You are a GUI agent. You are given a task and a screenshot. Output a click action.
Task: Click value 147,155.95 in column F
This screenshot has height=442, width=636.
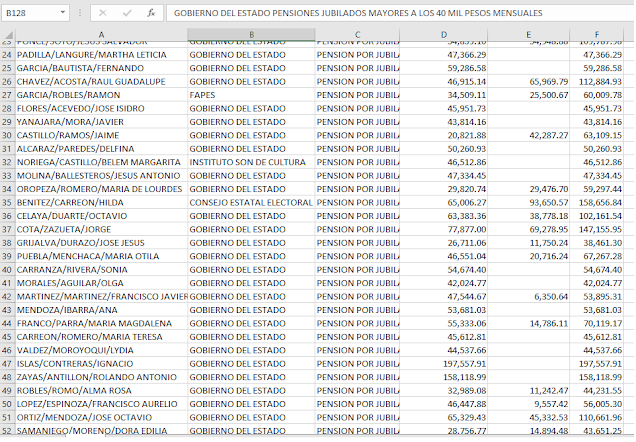coord(600,230)
